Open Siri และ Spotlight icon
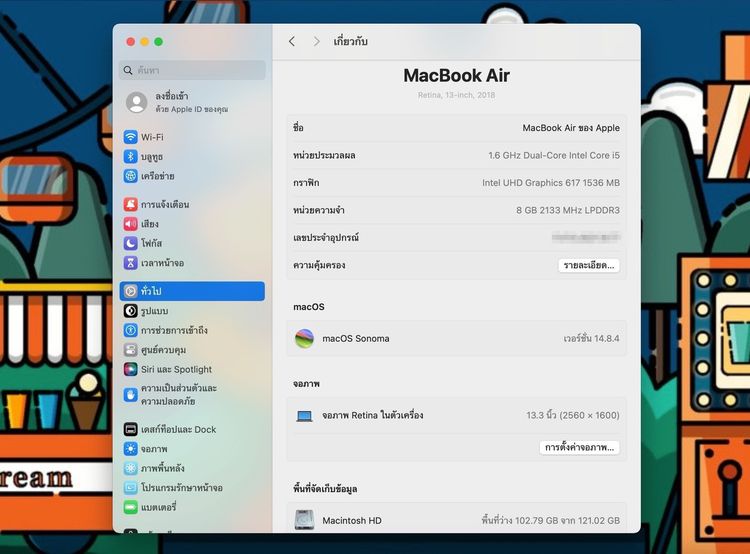This screenshot has height=554, width=750. pyautogui.click(x=131, y=369)
